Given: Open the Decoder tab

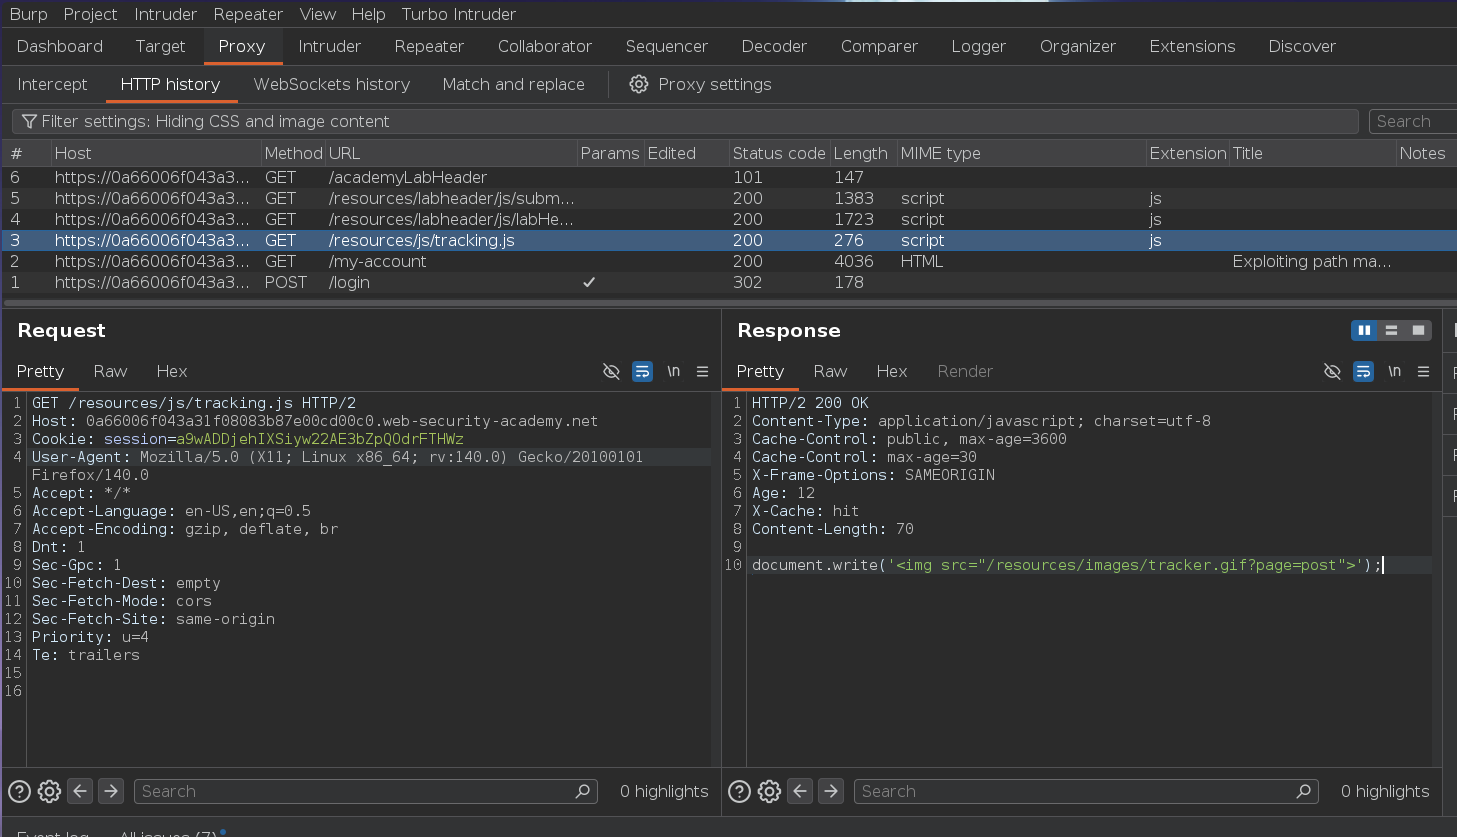Looking at the screenshot, I should click(774, 46).
